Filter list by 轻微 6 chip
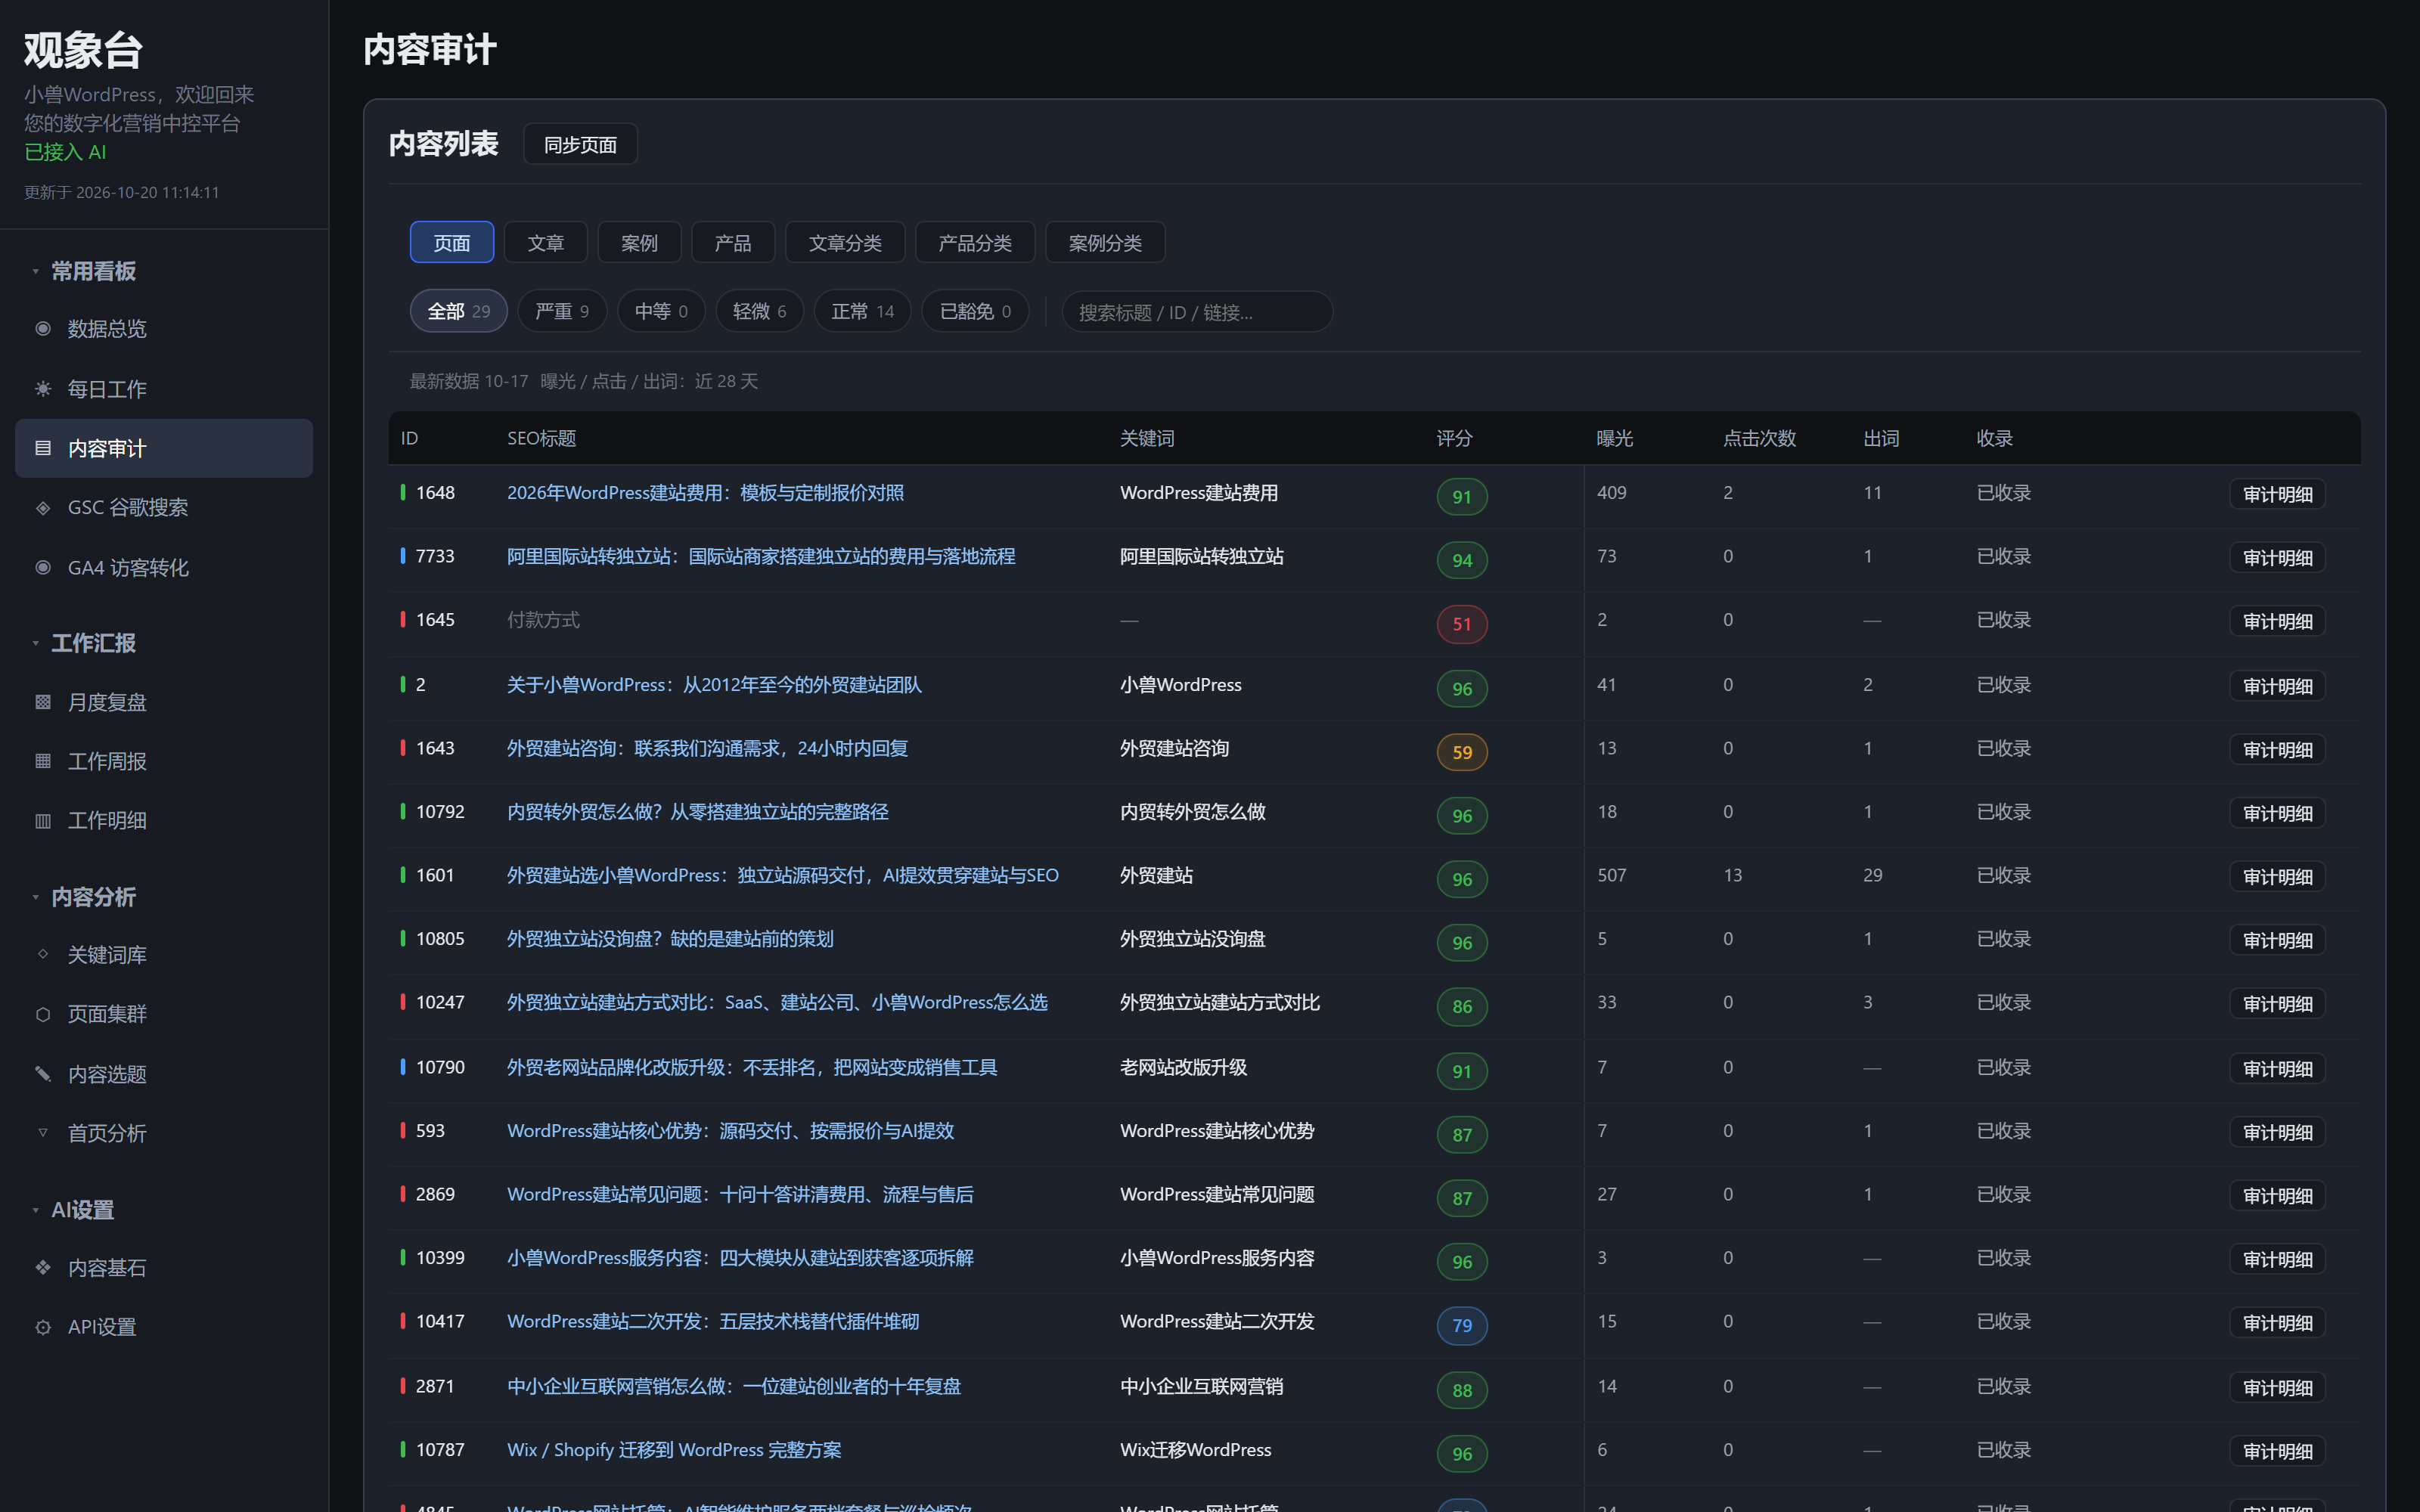Viewport: 2420px width, 1512px height. (x=760, y=312)
